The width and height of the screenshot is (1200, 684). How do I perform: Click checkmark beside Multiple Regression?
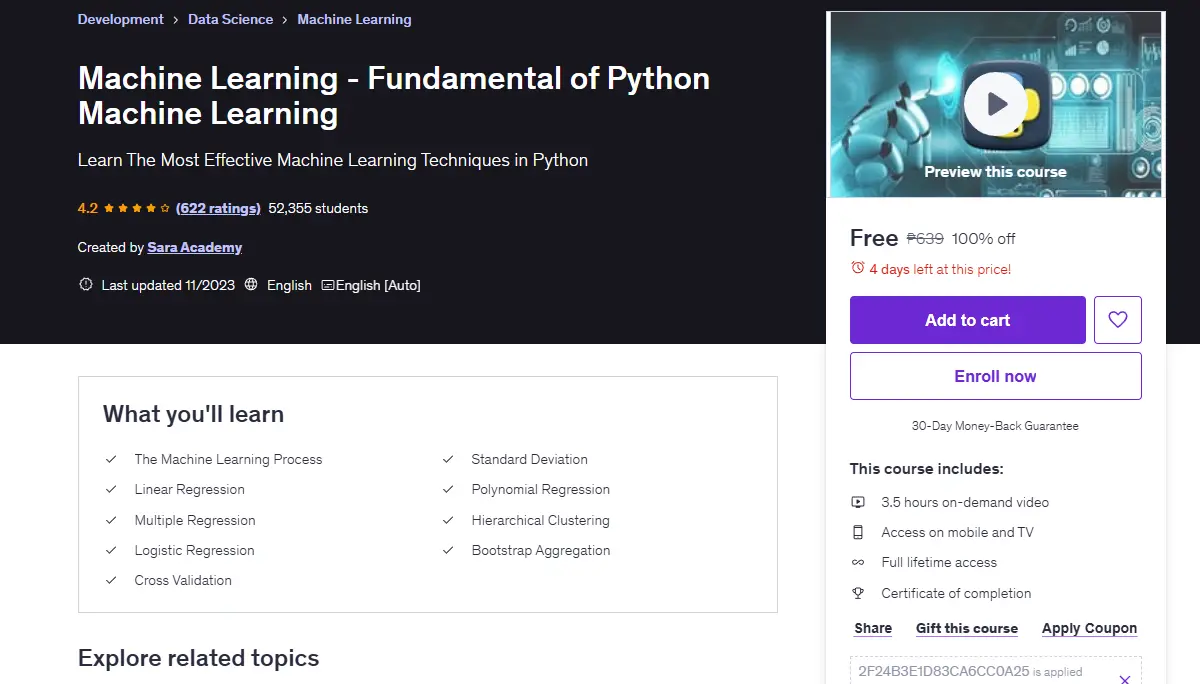pos(112,520)
